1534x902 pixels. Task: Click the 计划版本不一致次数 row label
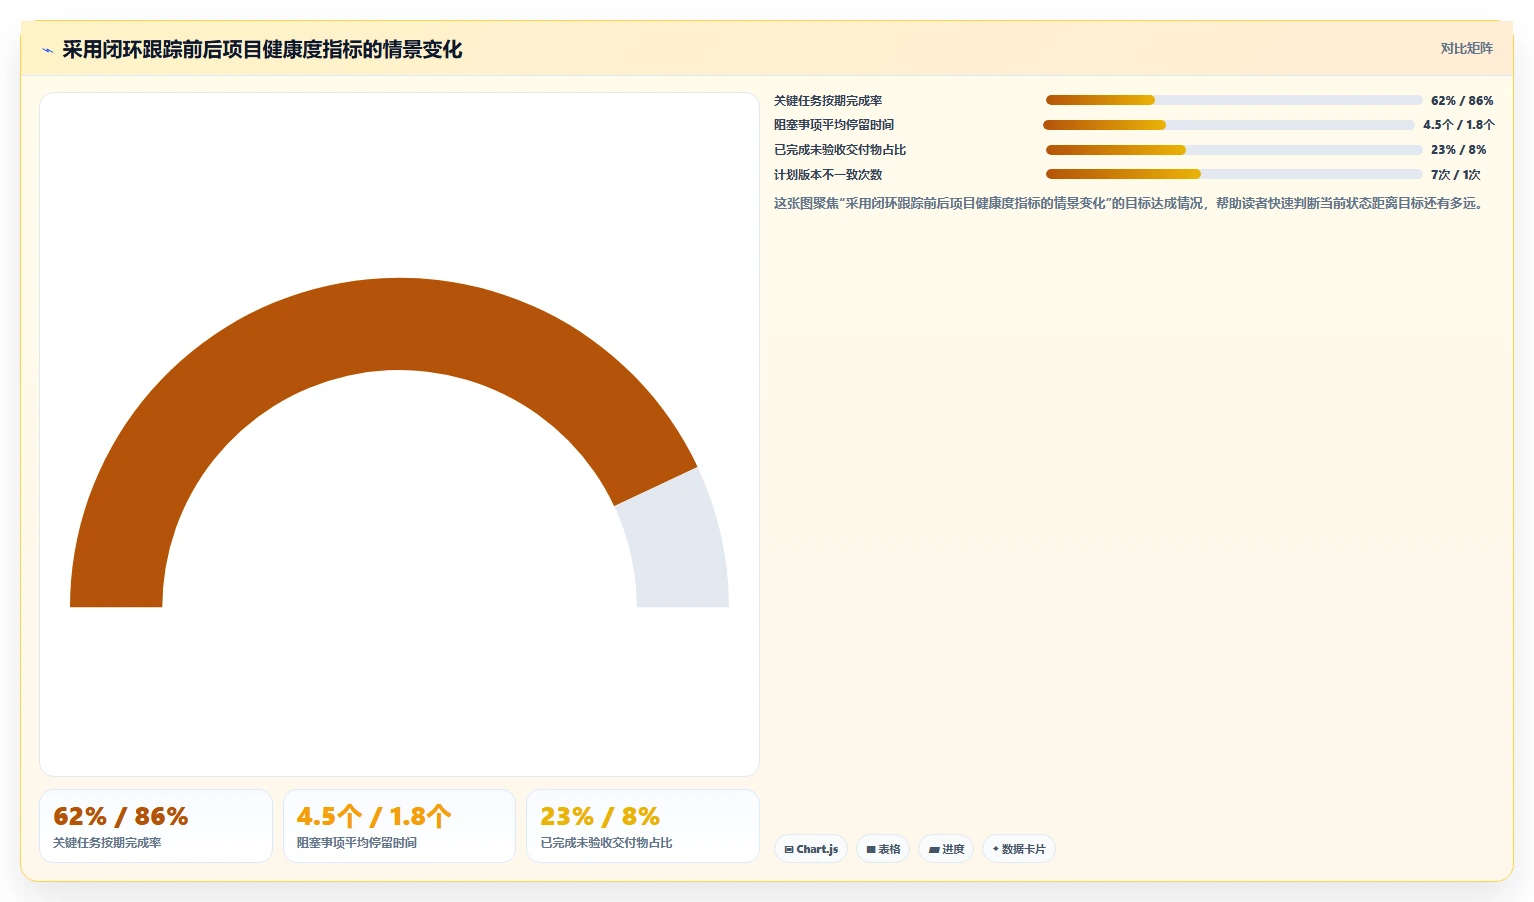click(x=828, y=174)
